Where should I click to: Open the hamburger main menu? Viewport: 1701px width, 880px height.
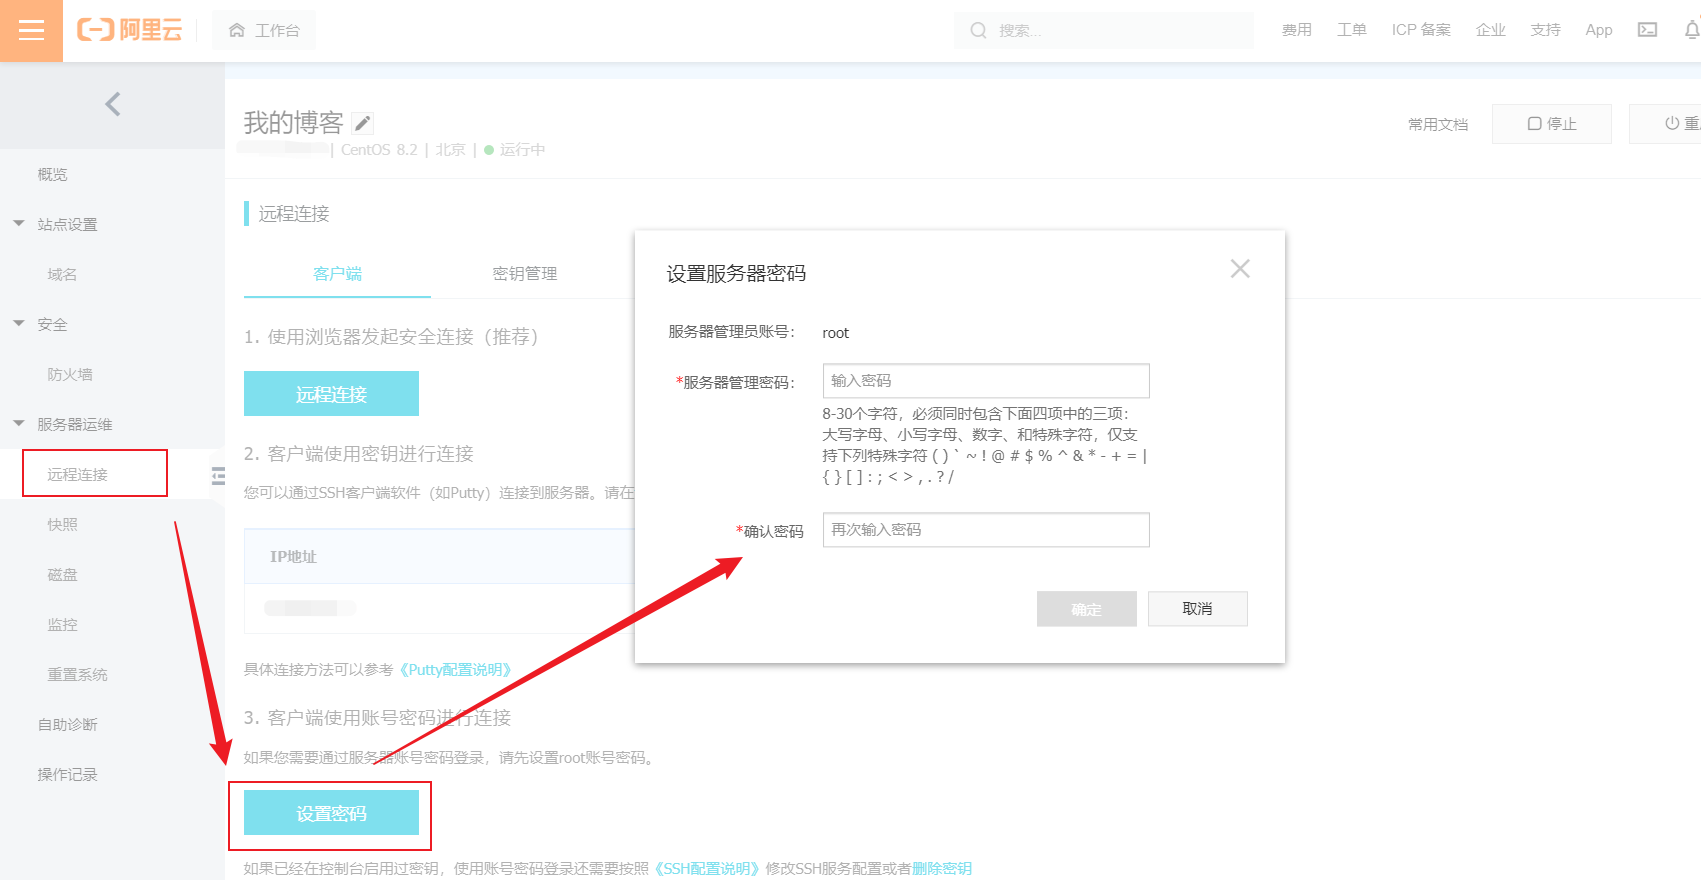pos(31,31)
